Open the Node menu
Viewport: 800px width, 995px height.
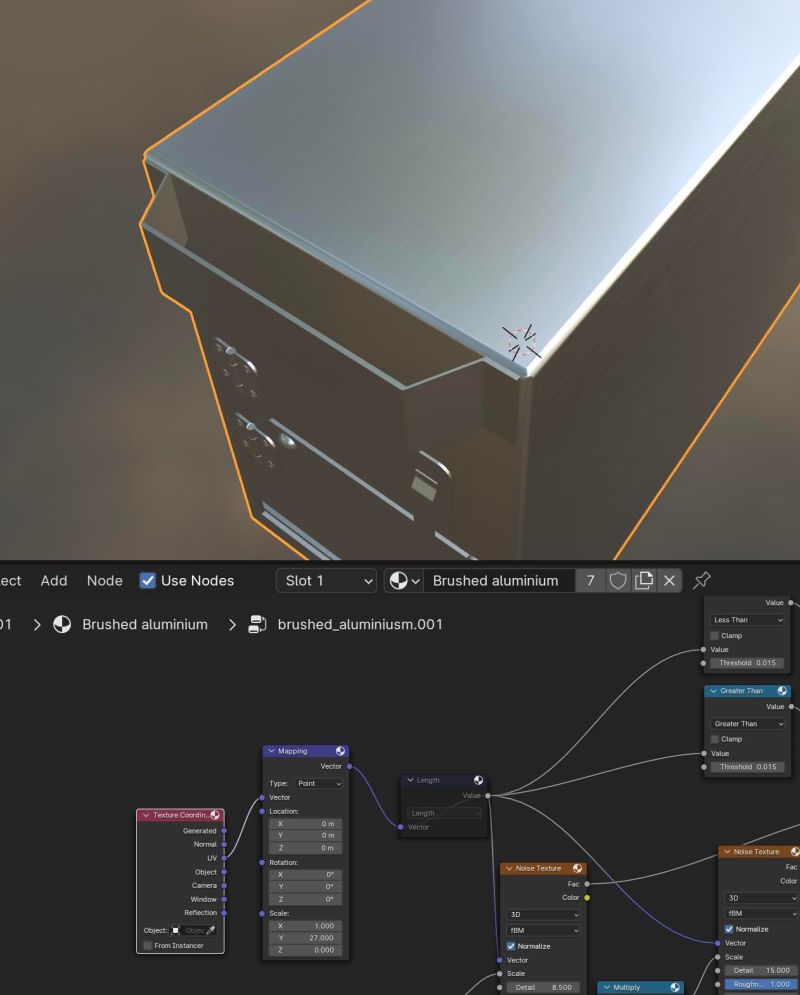point(104,581)
